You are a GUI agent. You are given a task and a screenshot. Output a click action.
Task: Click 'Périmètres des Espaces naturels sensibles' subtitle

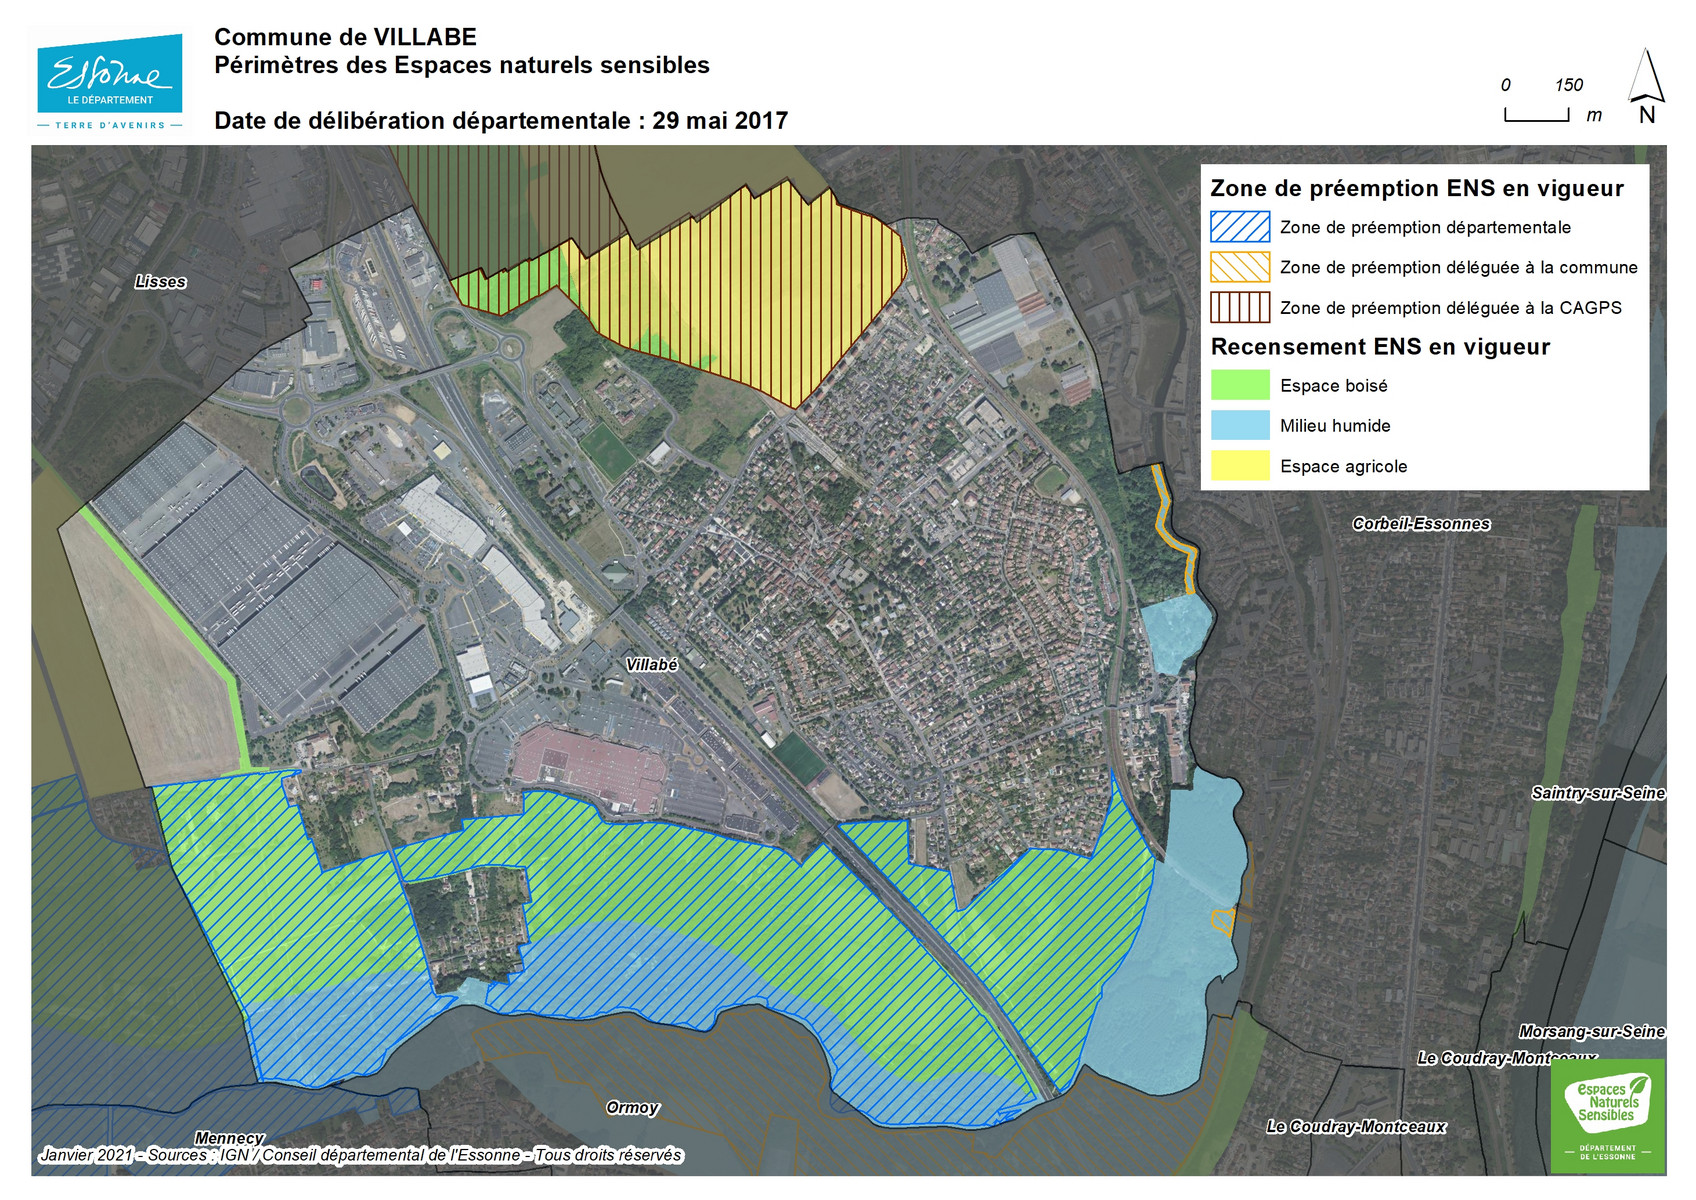tap(462, 65)
